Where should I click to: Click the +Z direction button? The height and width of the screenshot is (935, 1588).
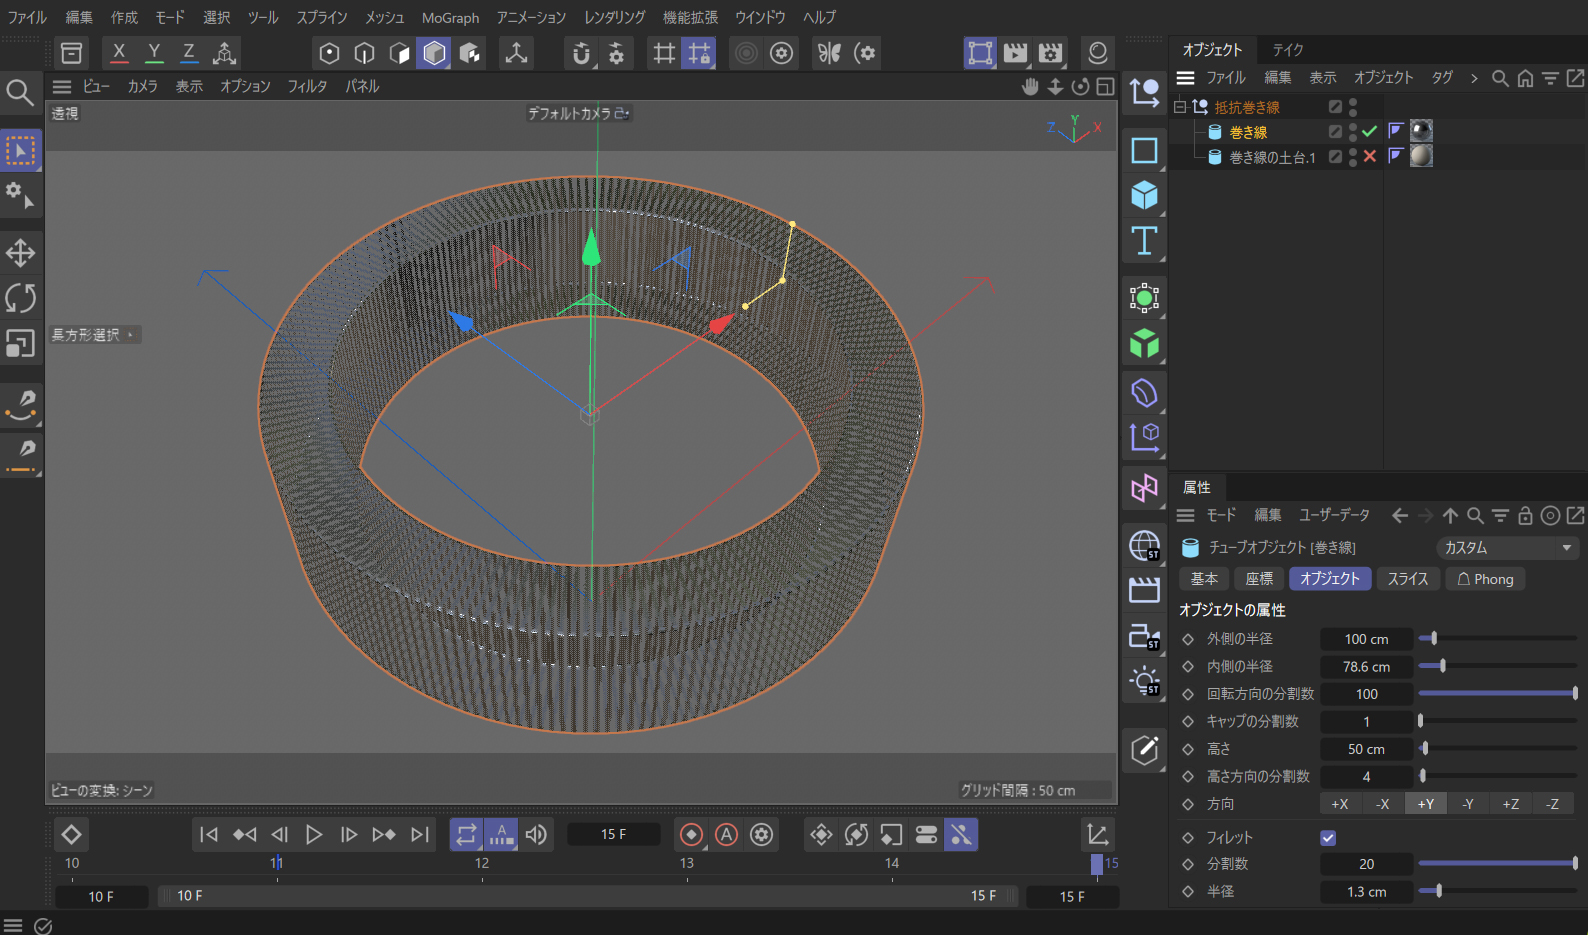click(x=1510, y=804)
